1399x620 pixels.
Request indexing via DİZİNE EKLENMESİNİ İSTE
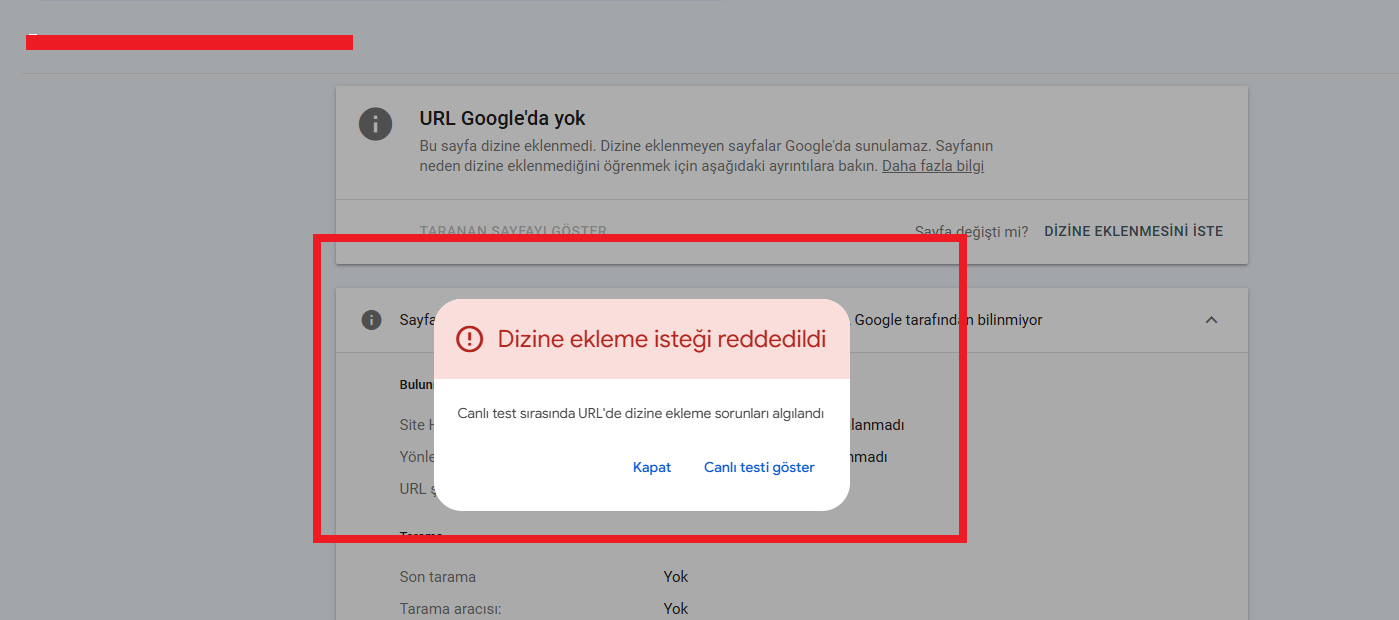(x=1133, y=231)
